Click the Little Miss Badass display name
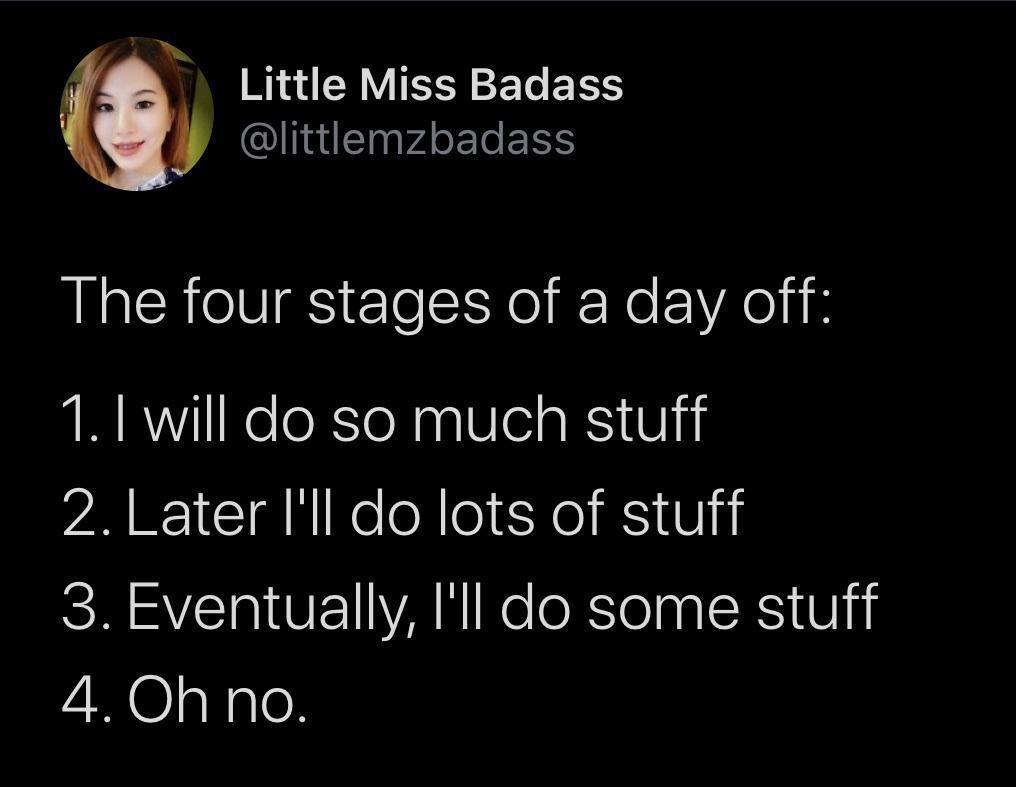The width and height of the screenshot is (1016, 787). pyautogui.click(x=432, y=85)
